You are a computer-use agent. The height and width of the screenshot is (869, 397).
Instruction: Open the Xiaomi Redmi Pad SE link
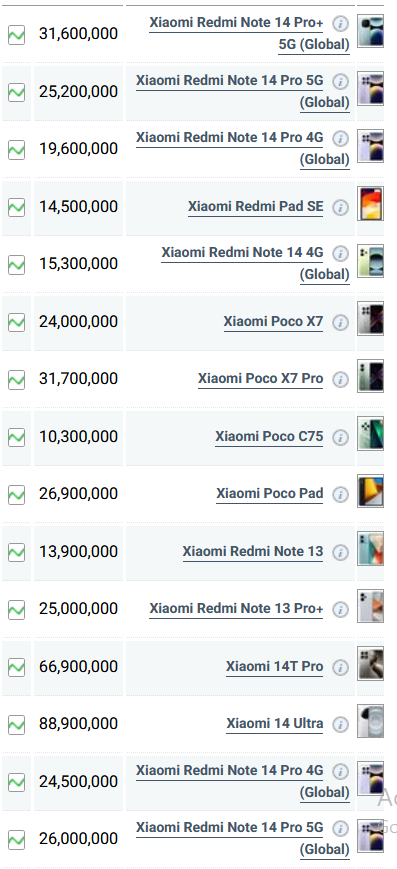[x=256, y=206]
